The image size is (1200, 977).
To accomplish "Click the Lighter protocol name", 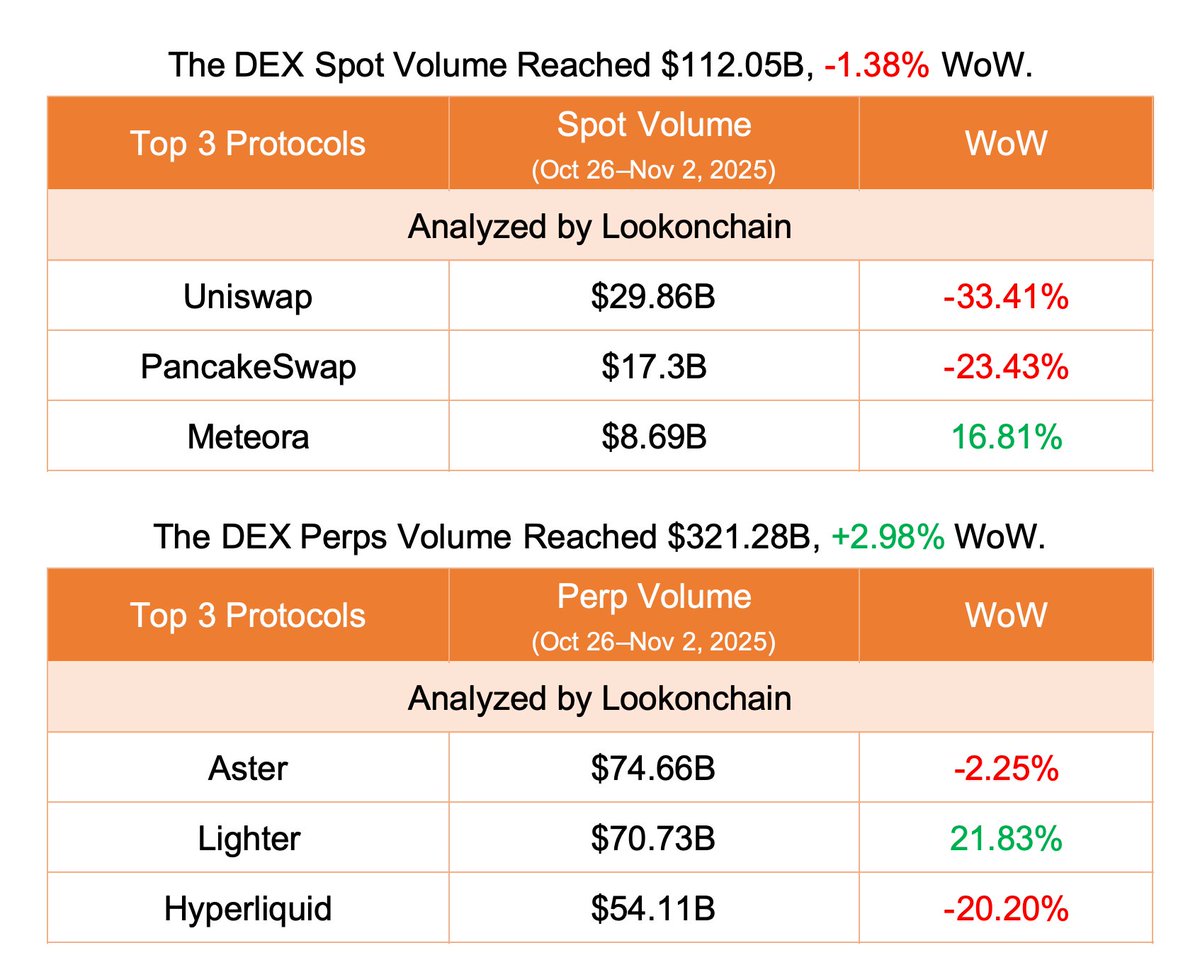I will point(248,838).
